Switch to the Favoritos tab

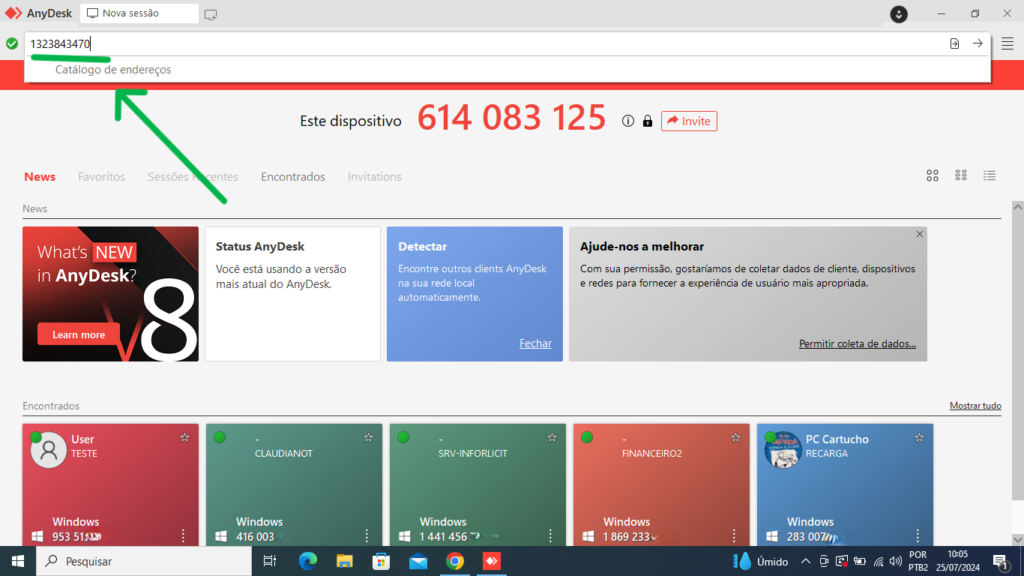click(101, 176)
